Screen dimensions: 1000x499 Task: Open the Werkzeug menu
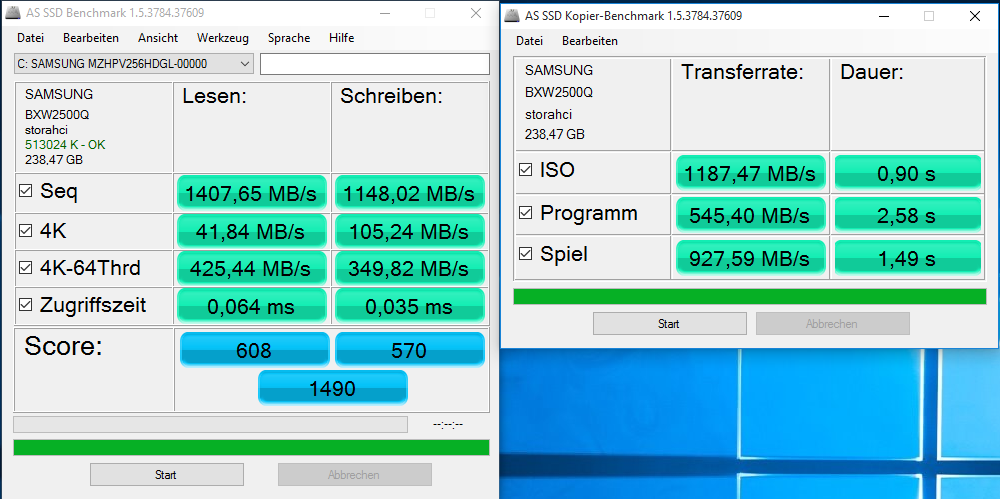pyautogui.click(x=223, y=38)
